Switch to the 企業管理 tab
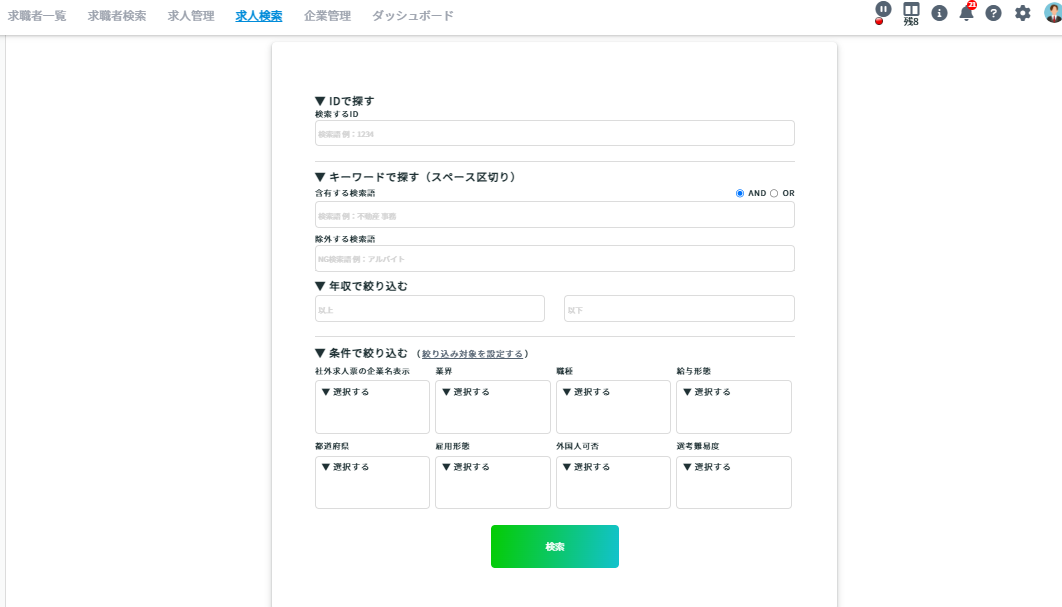1062x607 pixels. point(327,16)
